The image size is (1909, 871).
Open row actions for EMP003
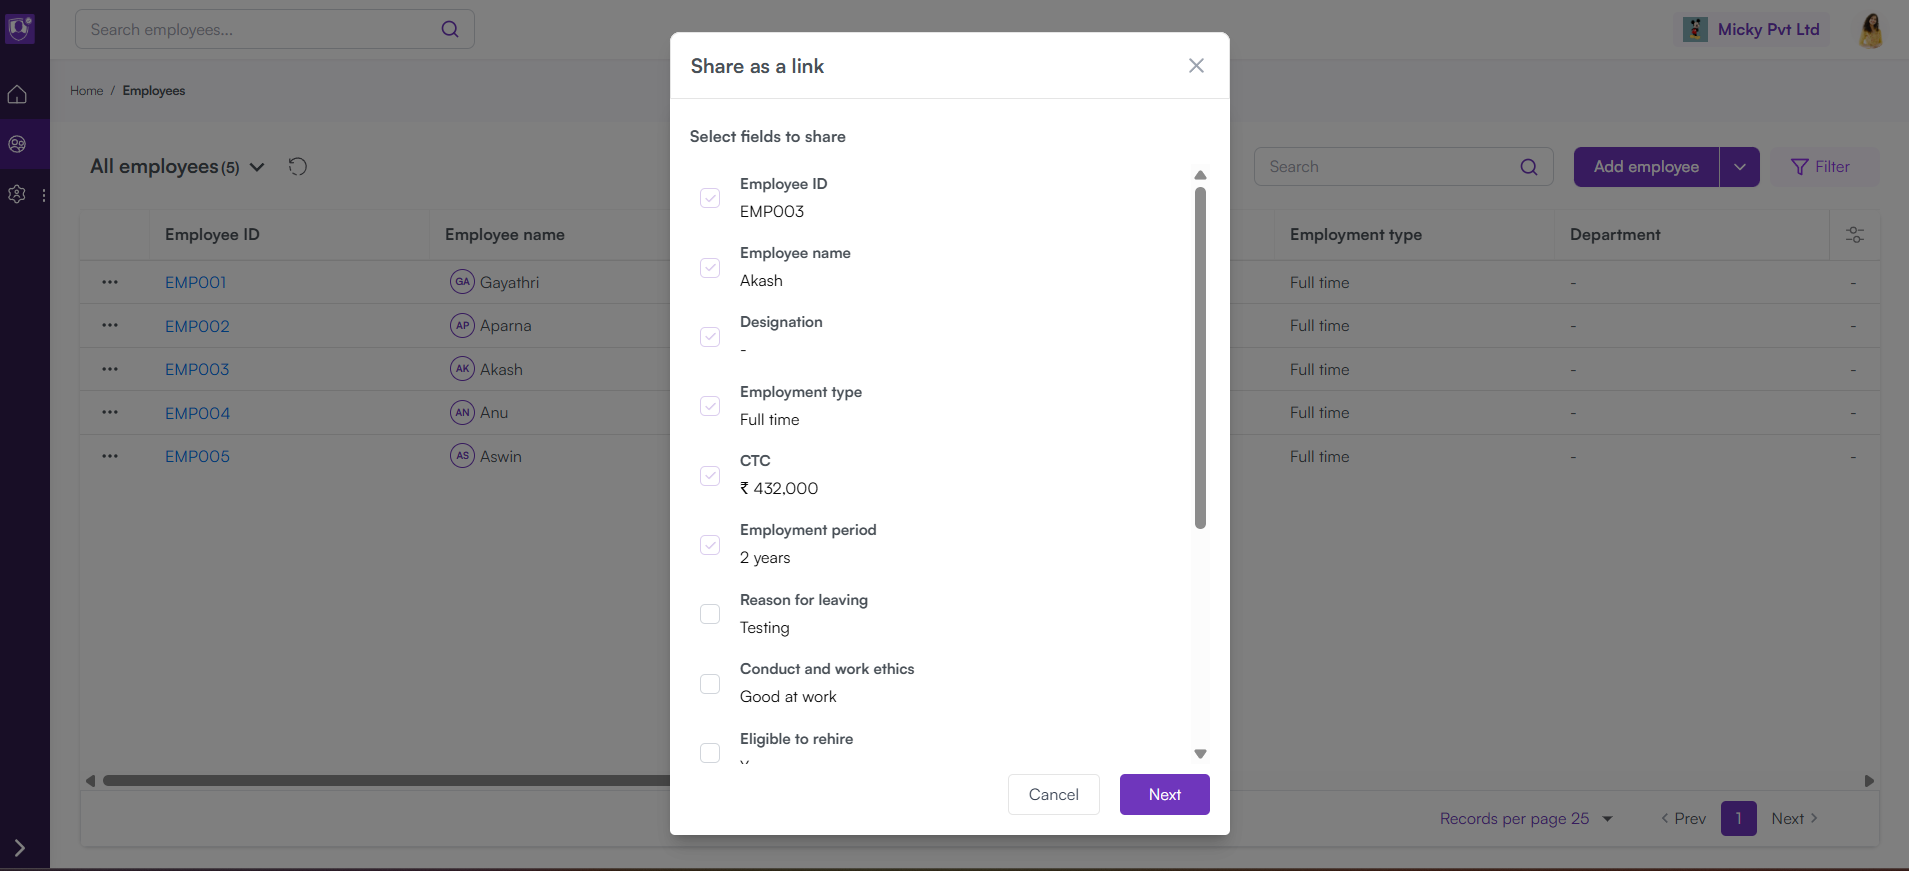(110, 370)
